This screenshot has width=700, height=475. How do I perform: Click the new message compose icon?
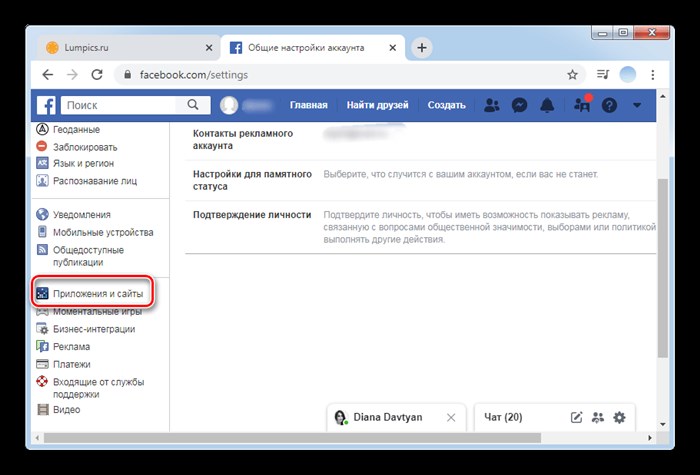click(576, 417)
